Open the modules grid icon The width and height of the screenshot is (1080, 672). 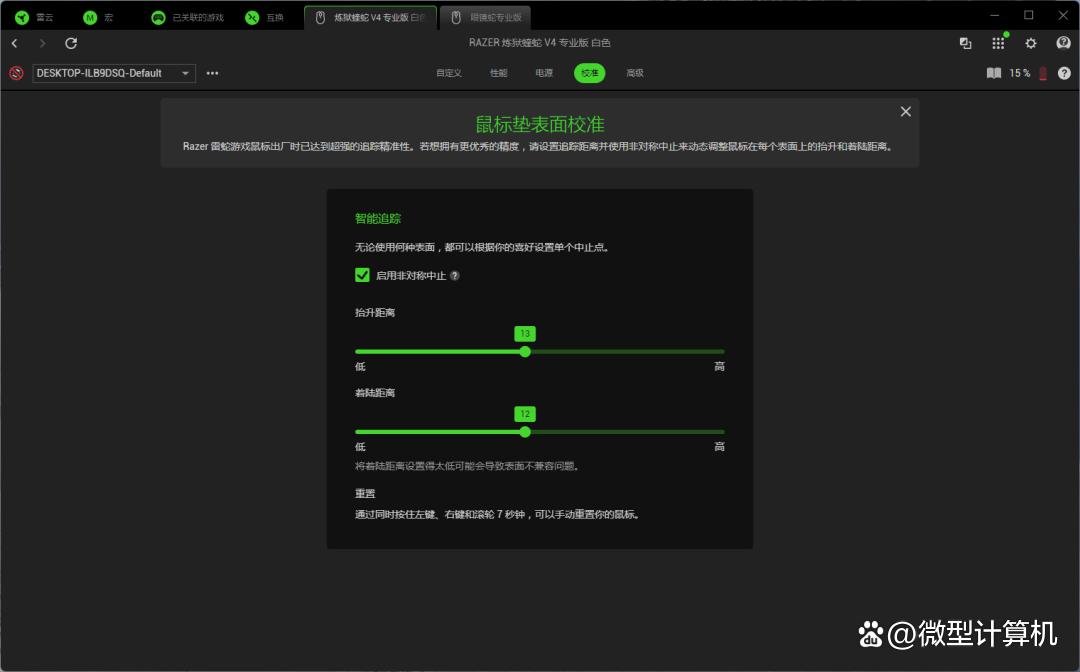[x=998, y=43]
